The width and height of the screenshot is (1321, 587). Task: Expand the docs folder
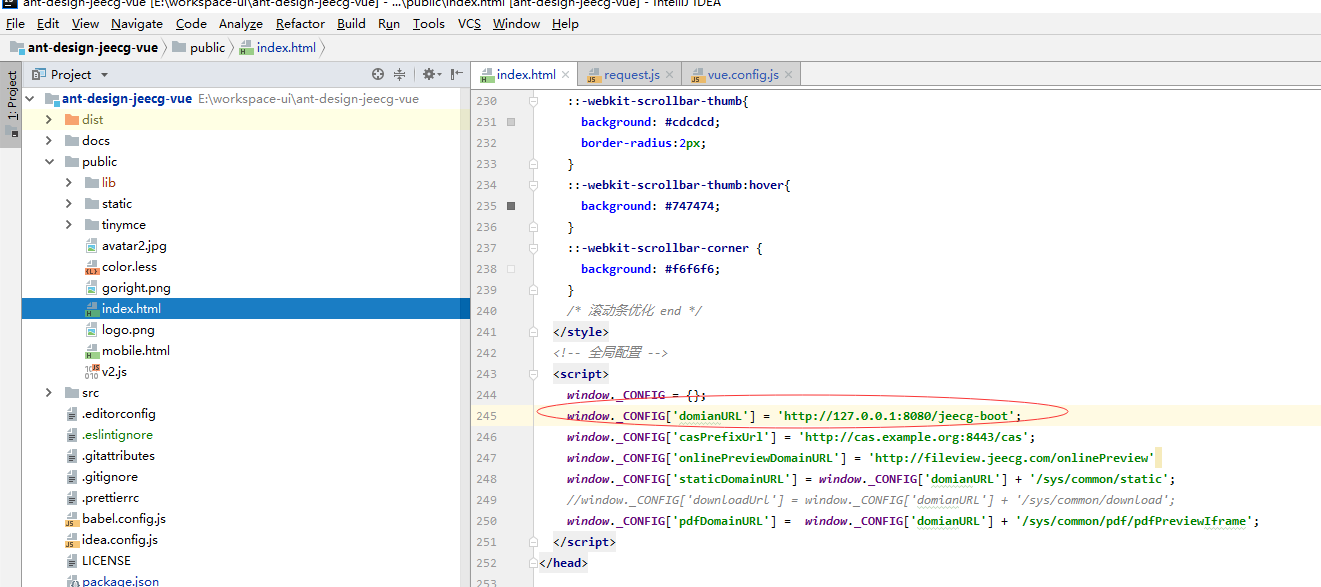pos(48,141)
